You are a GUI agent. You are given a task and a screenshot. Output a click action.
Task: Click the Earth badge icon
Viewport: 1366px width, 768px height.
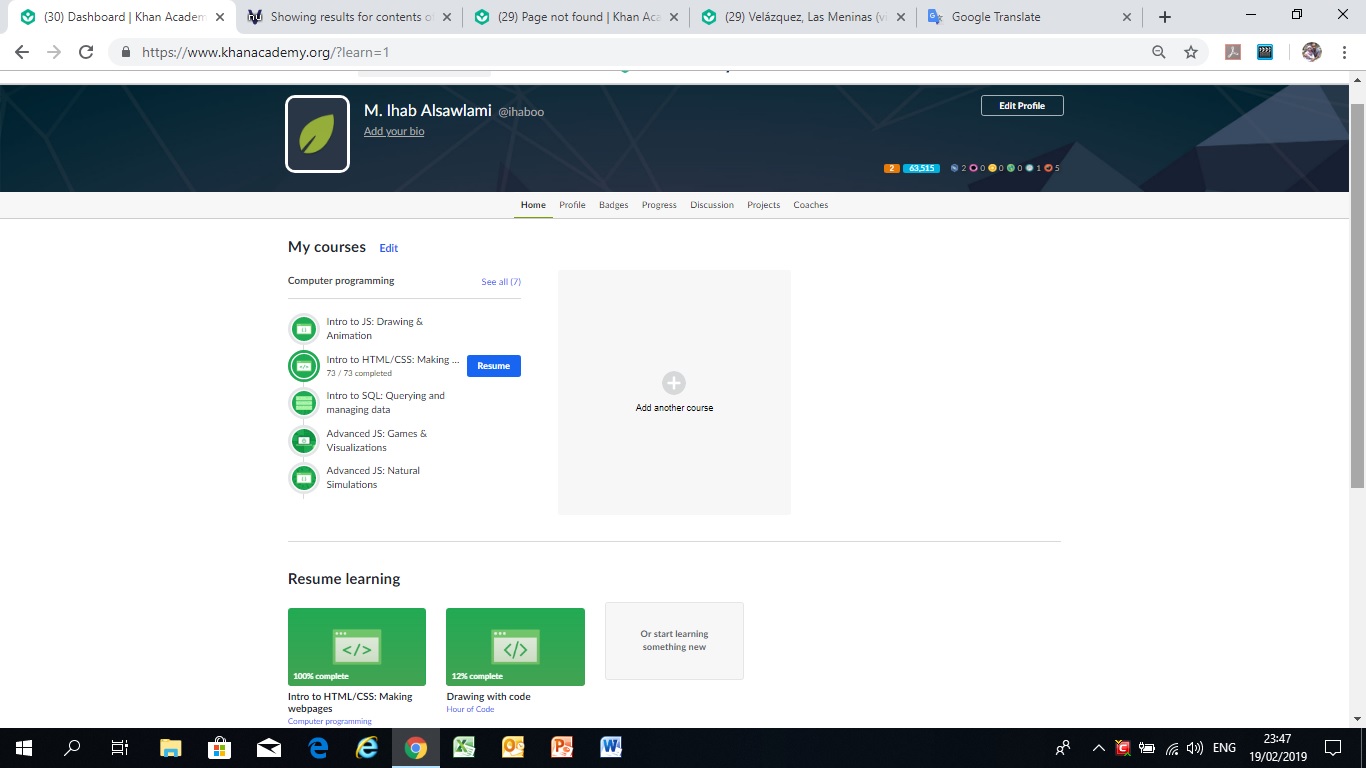click(1011, 168)
